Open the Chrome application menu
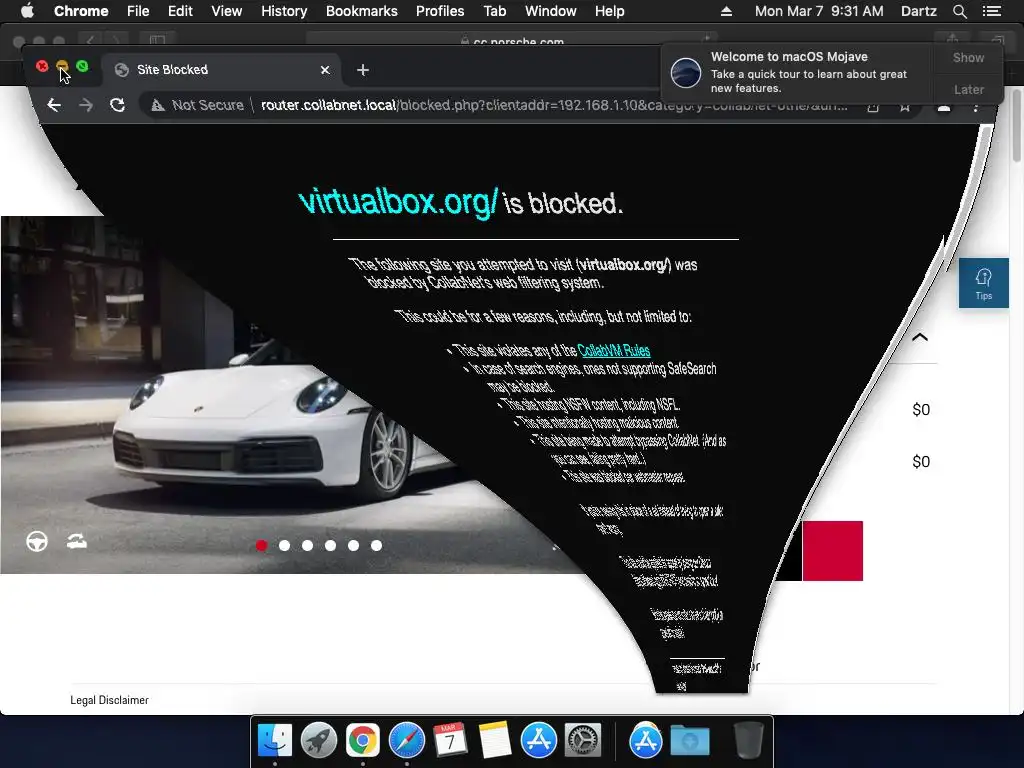Viewport: 1024px width, 768px height. (81, 11)
